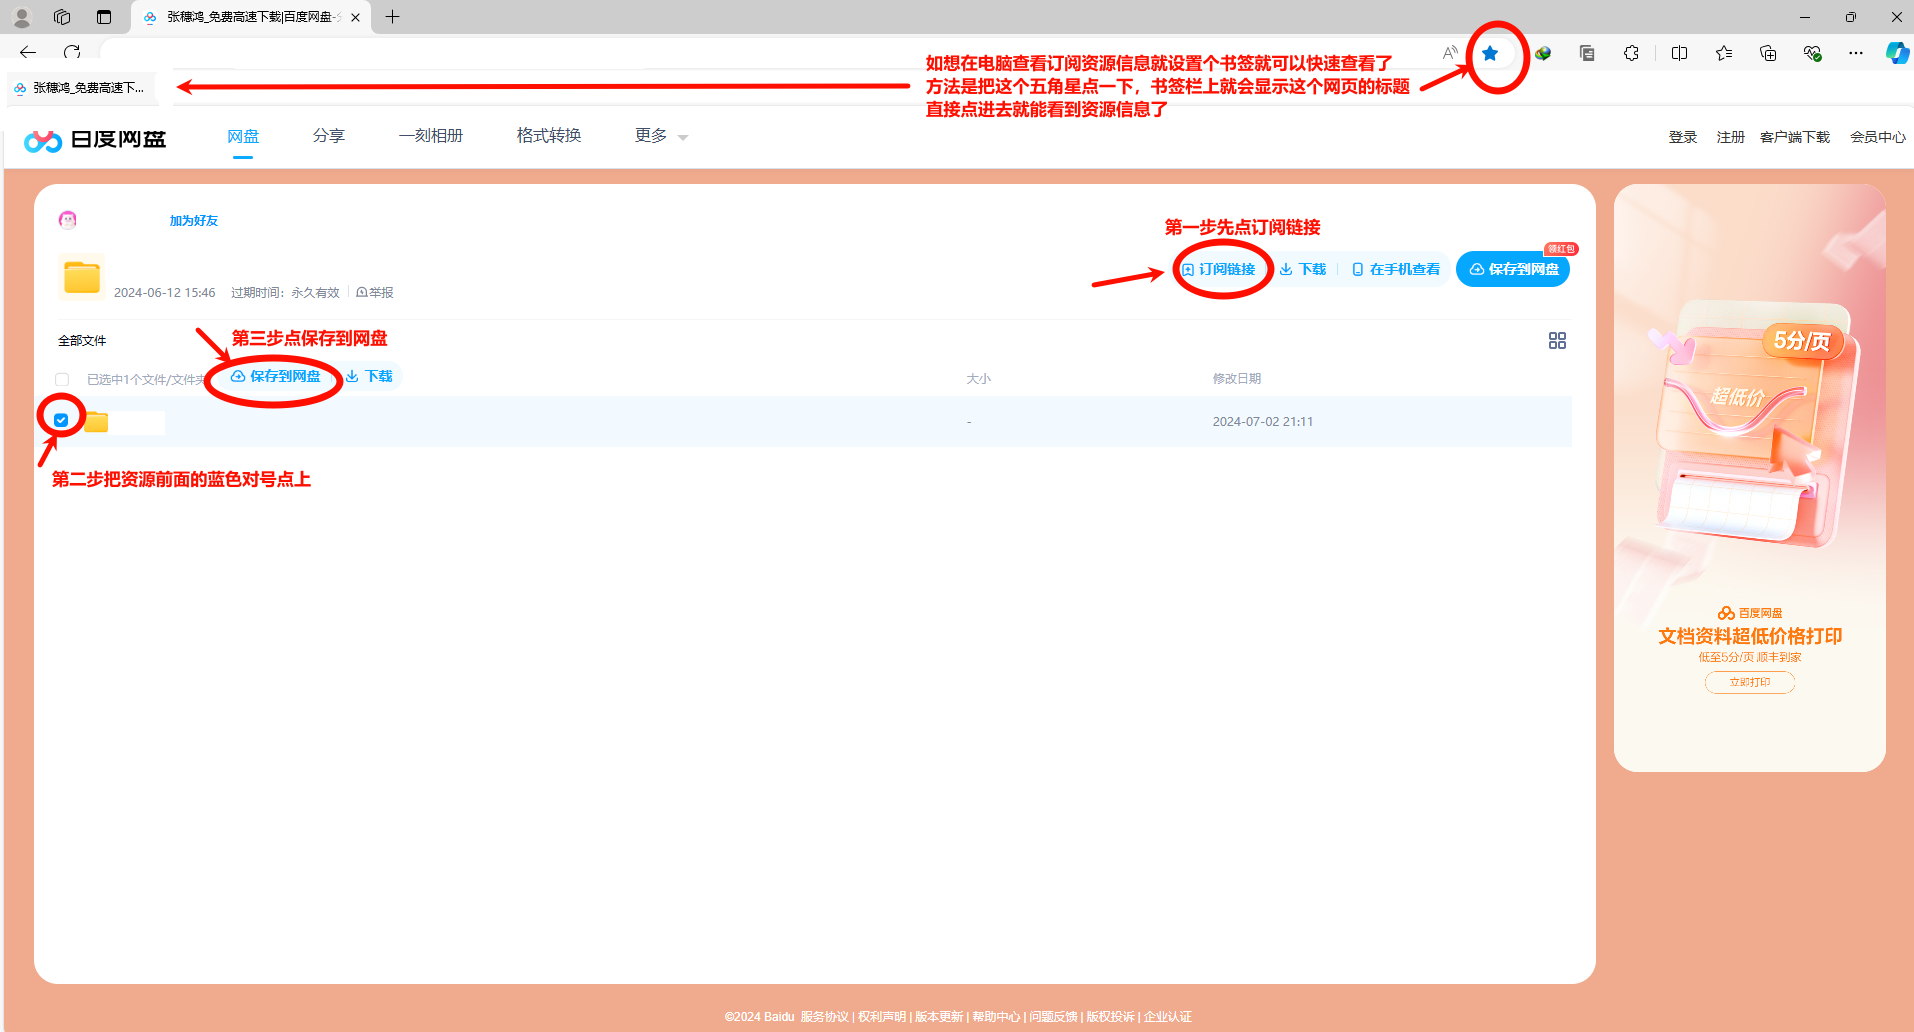Click the top 下载 button beside 订阅链接
The height and width of the screenshot is (1032, 1914).
point(1303,269)
